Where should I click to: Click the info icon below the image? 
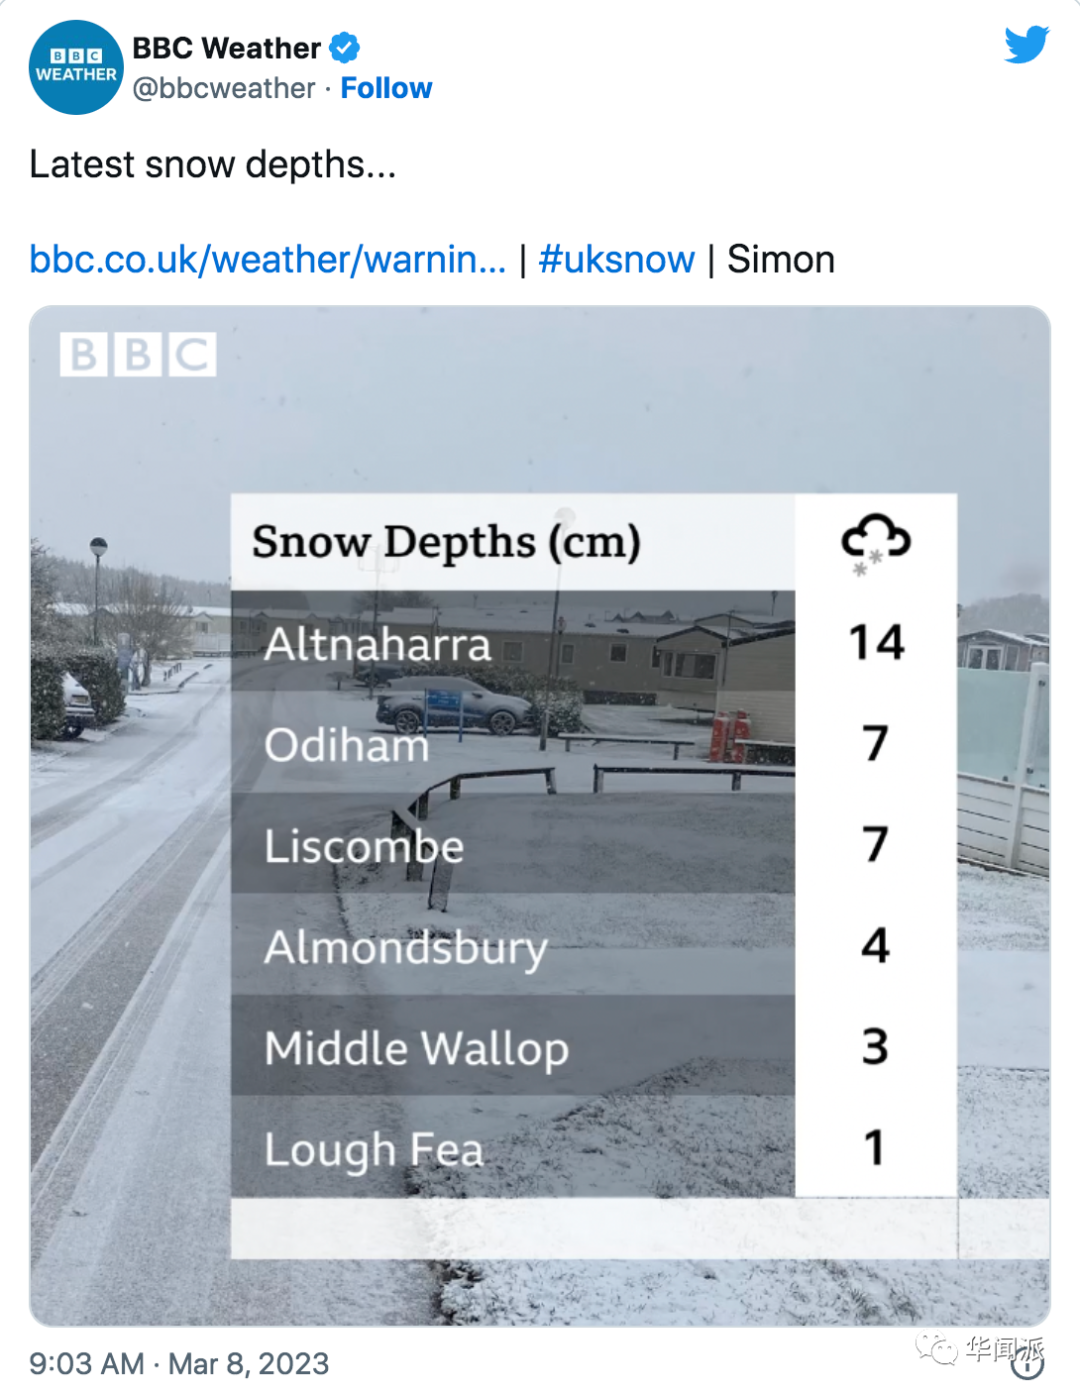(1028, 1362)
